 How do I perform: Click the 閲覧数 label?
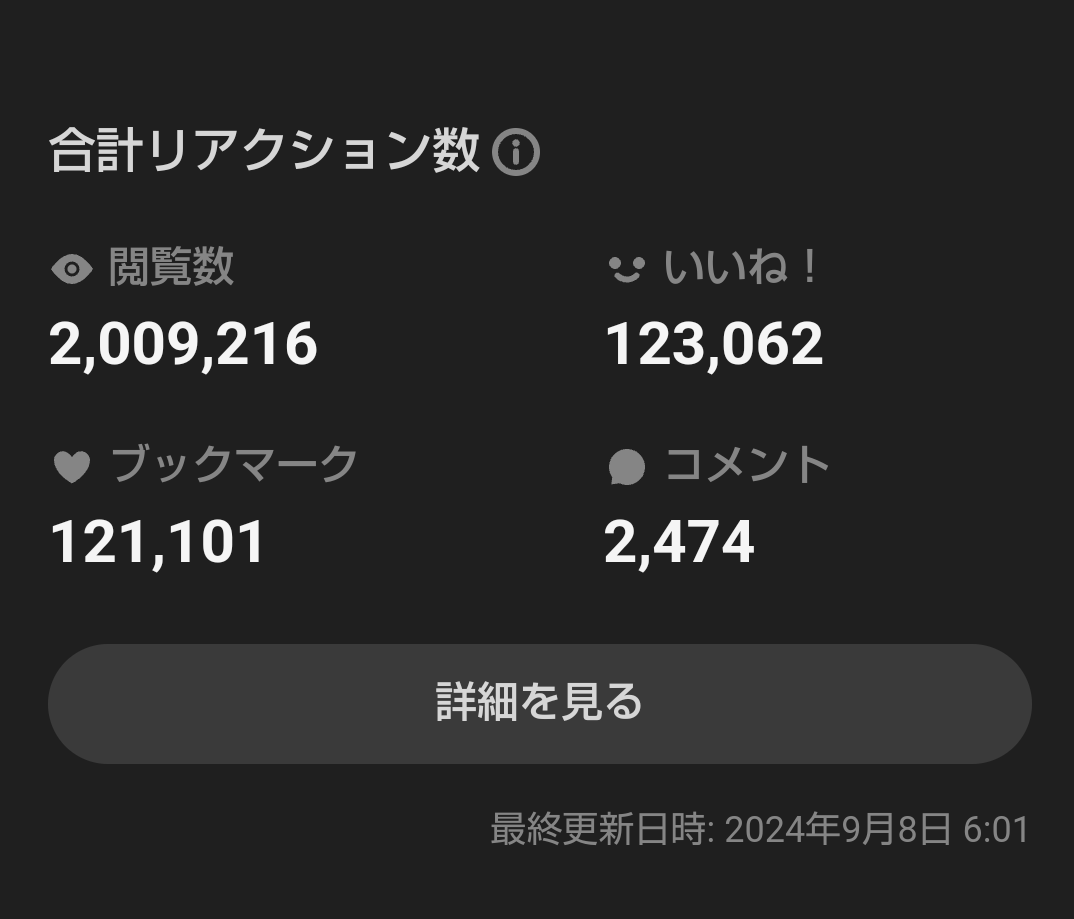pyautogui.click(x=171, y=268)
